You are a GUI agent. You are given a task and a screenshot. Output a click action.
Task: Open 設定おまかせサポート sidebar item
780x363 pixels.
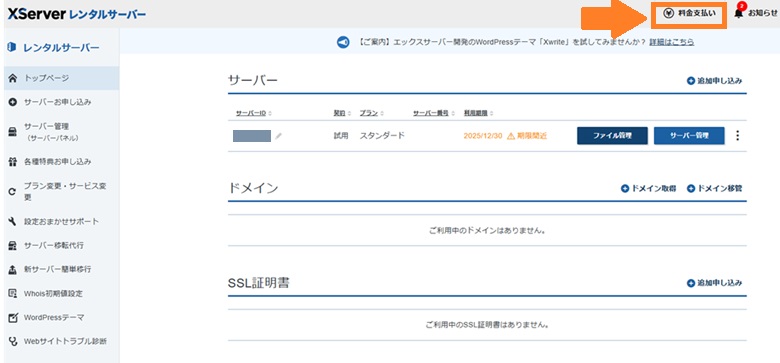(x=61, y=221)
